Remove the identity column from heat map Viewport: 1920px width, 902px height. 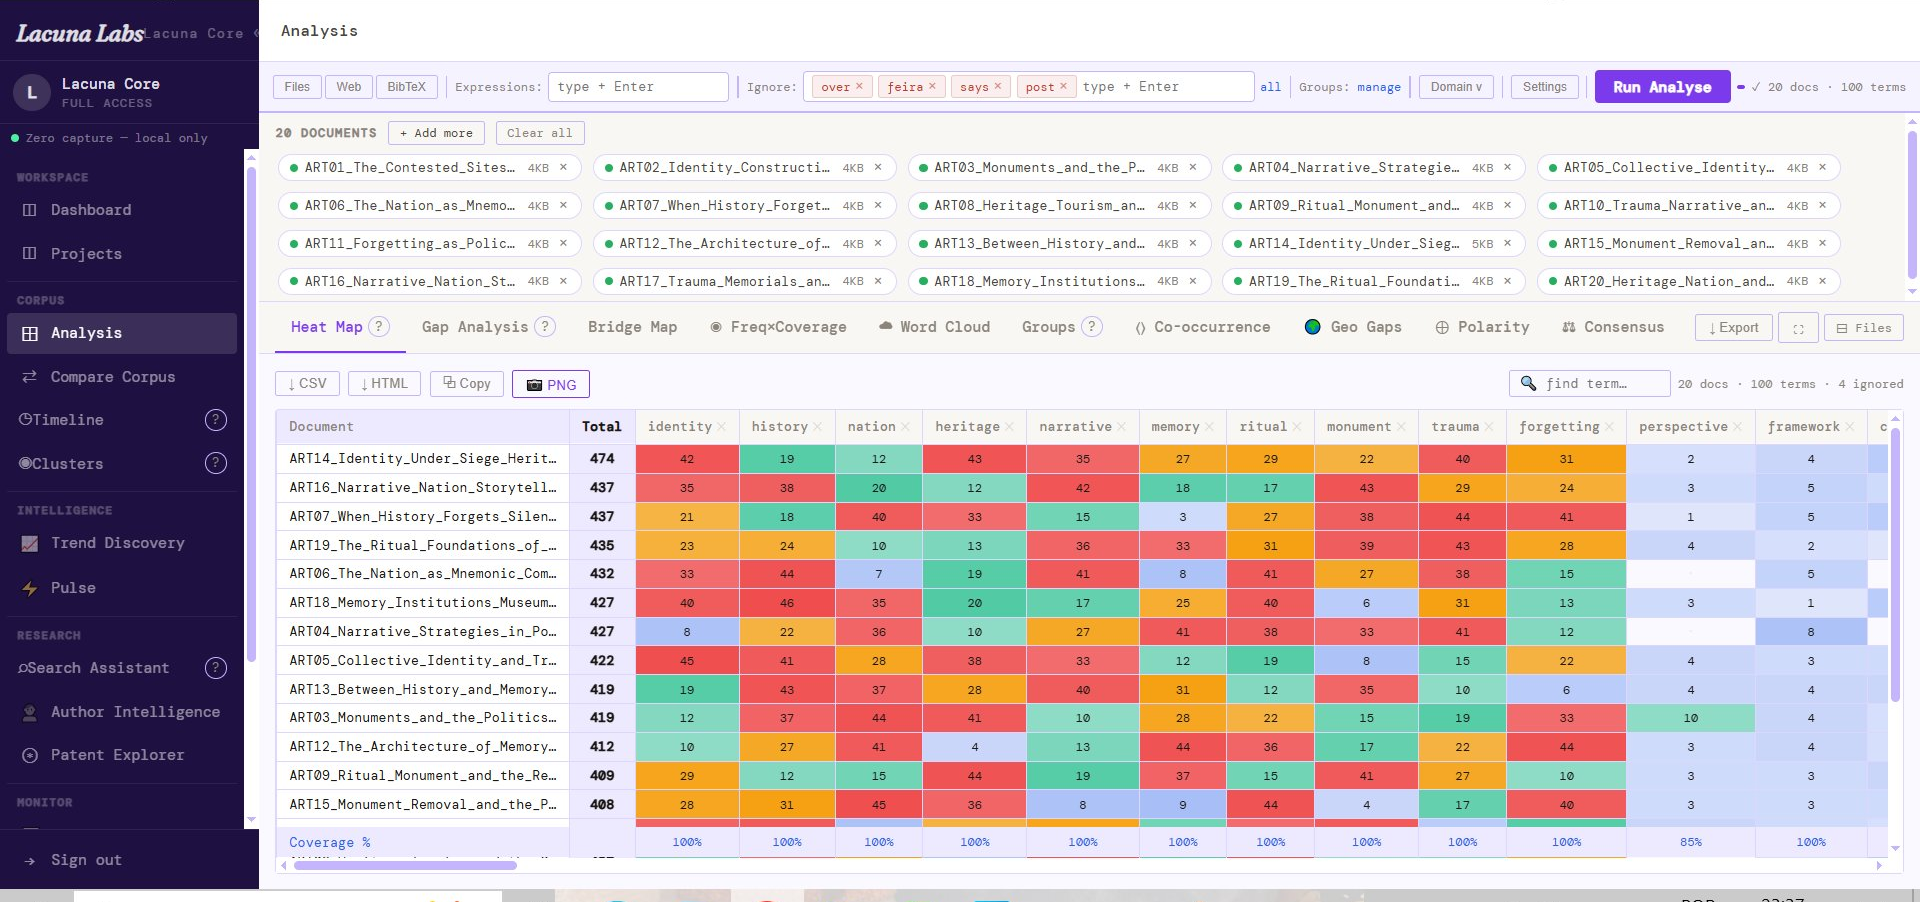click(722, 427)
